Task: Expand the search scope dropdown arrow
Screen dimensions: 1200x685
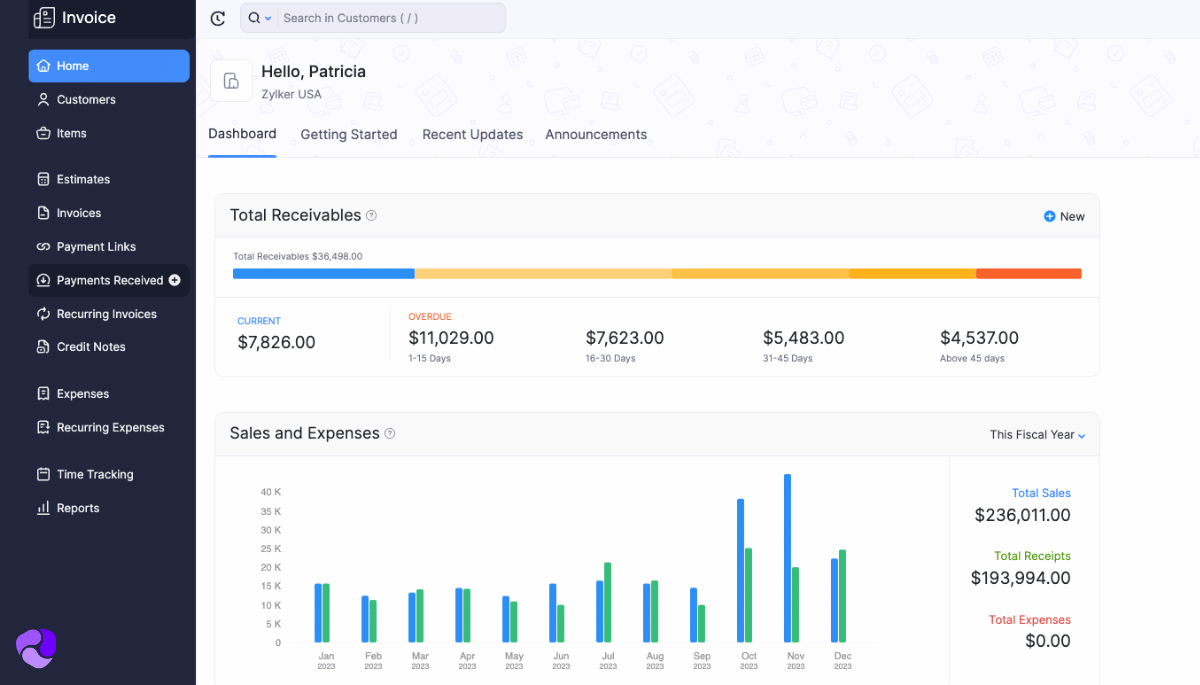Action: pos(268,19)
